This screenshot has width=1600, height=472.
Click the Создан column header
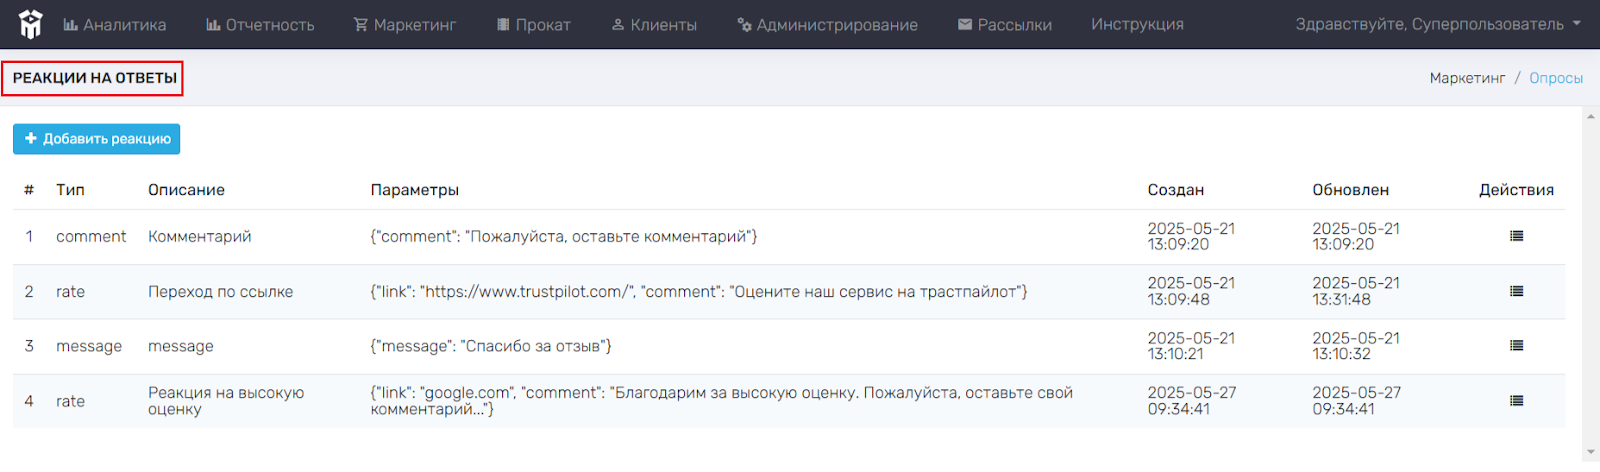pos(1175,190)
